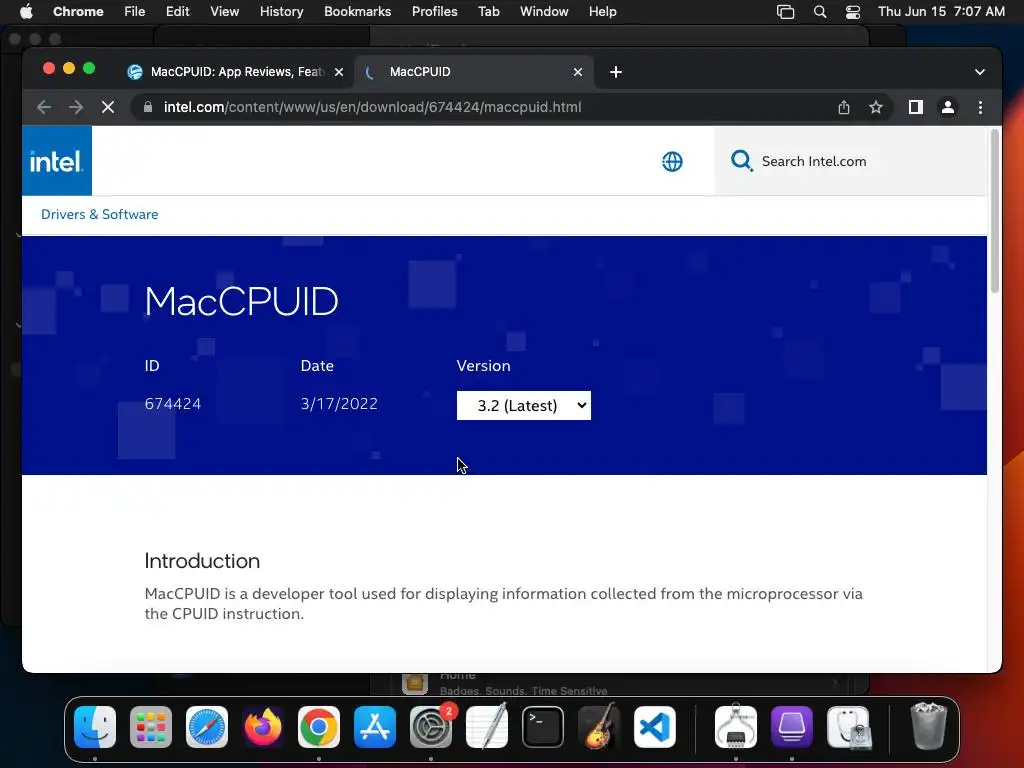Viewport: 1024px width, 768px height.
Task: Close the MacCPUID tab
Action: (x=577, y=72)
